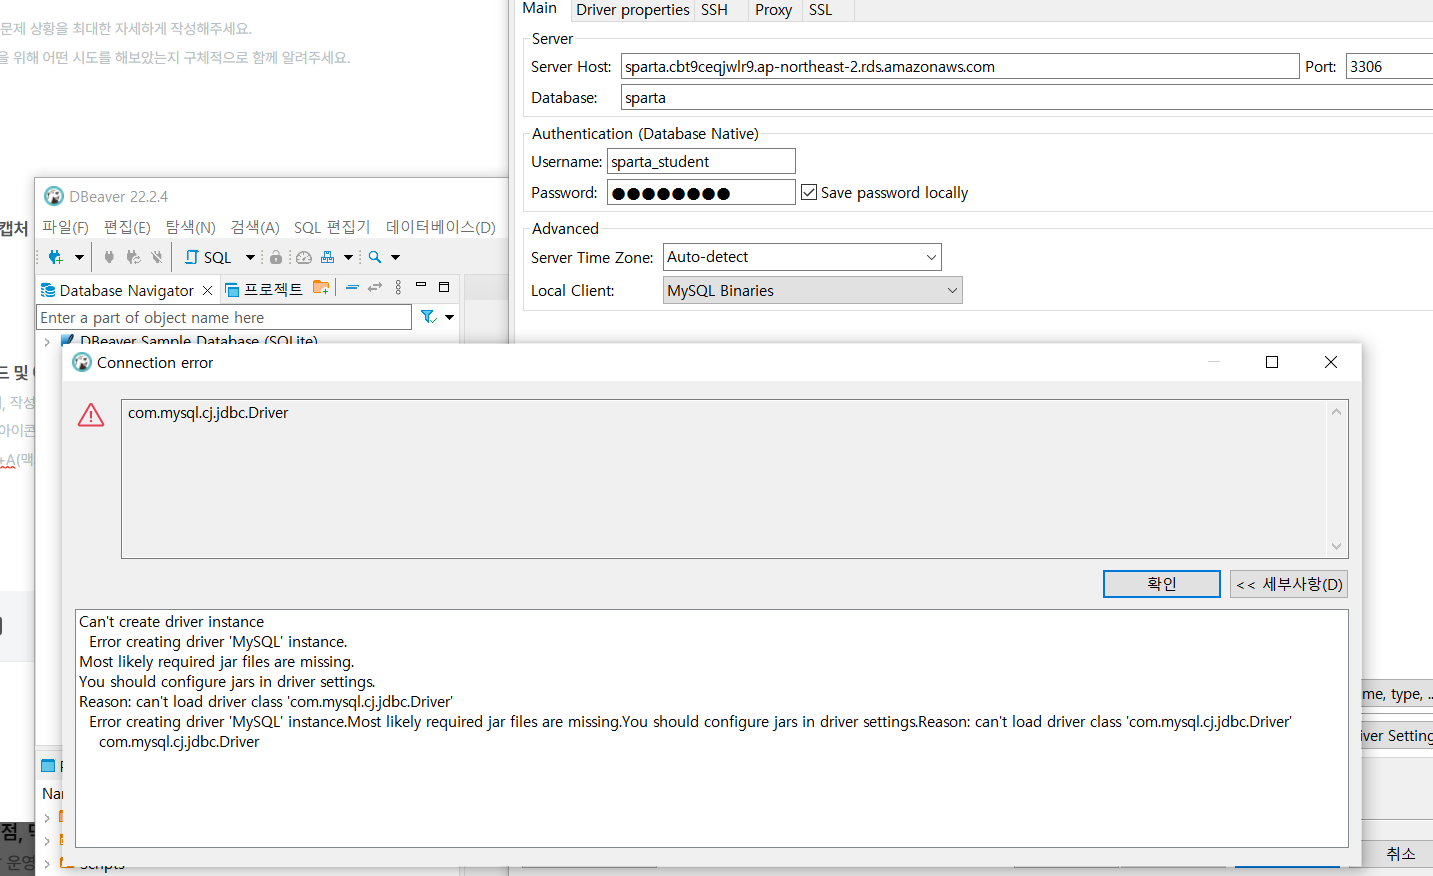
Task: Open the search icon dropdown arrow
Action: coord(395,257)
